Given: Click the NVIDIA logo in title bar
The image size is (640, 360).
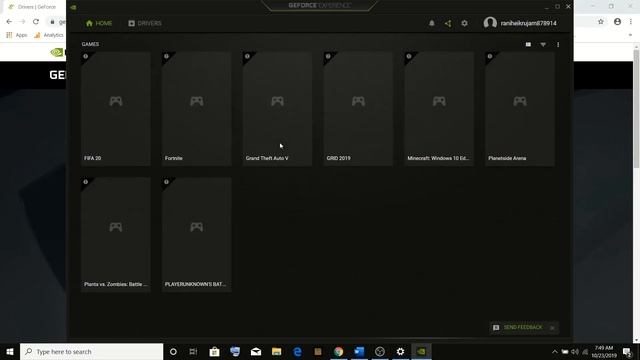Looking at the screenshot, I should [x=73, y=7].
